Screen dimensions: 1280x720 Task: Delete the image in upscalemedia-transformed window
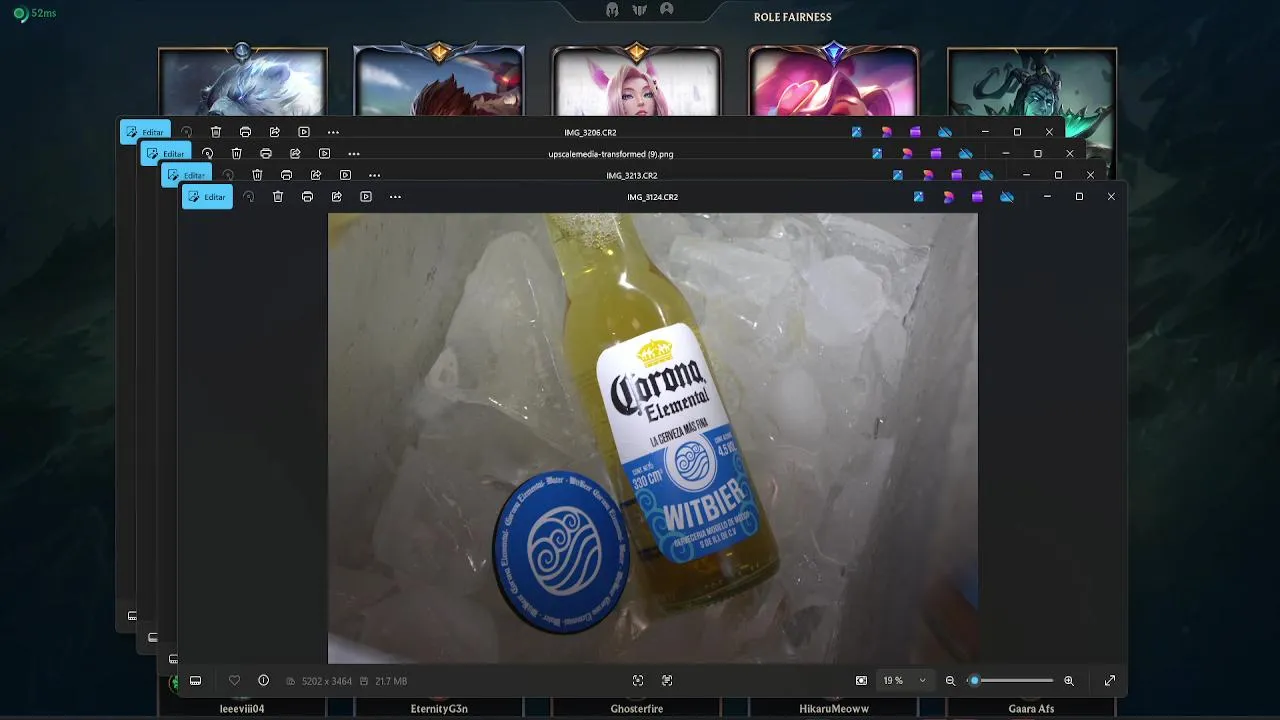(x=237, y=154)
